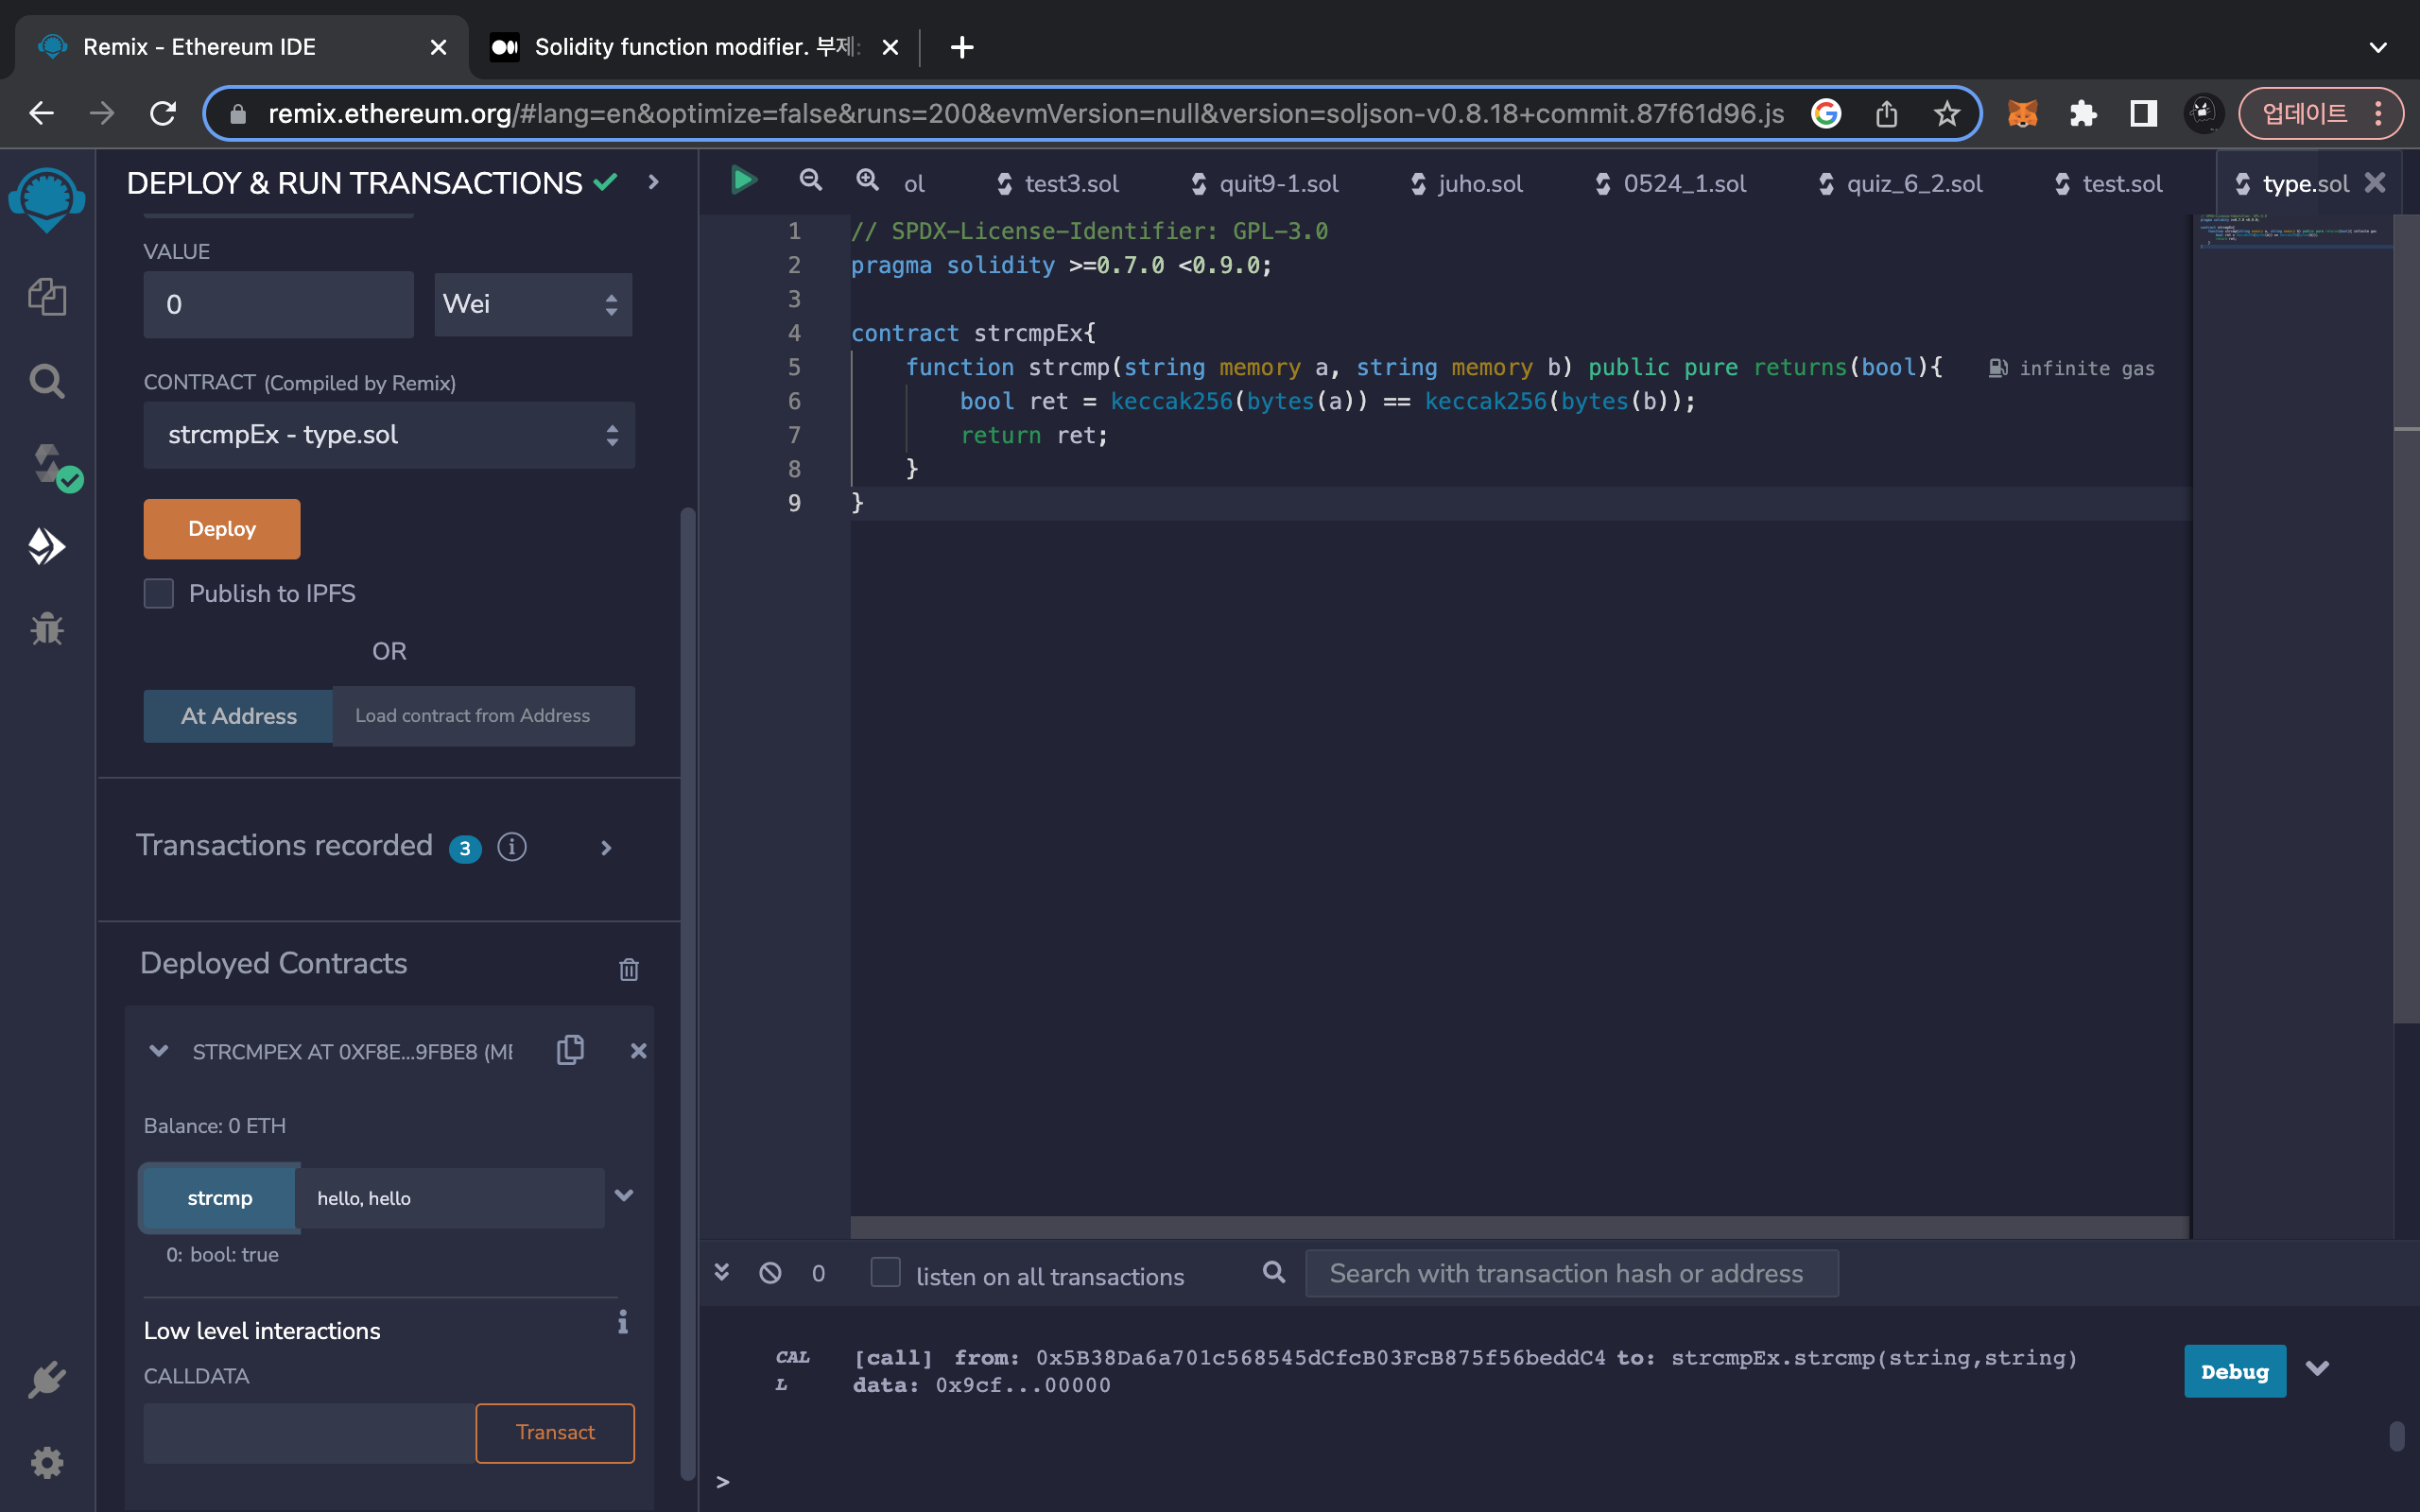This screenshot has height=1512, width=2420.
Task: Open the Debugger bug icon
Action: 47,629
